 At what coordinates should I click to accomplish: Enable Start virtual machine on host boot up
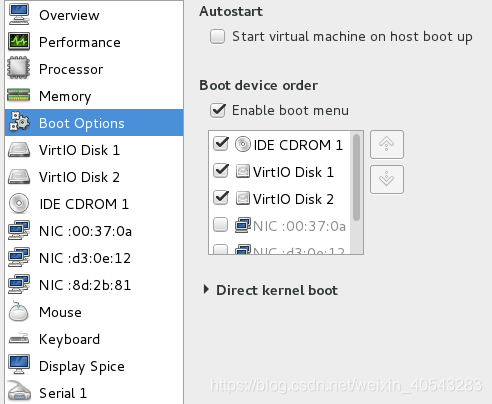[217, 36]
